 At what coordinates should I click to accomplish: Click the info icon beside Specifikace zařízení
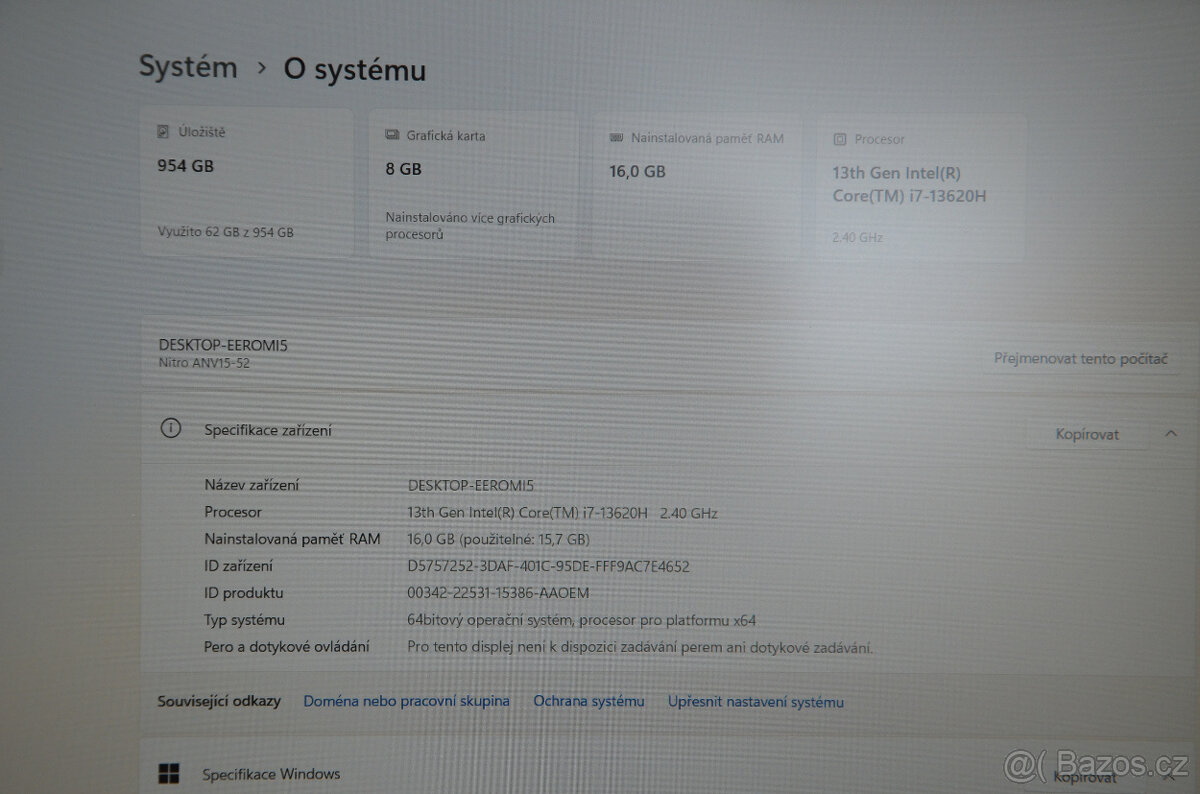(170, 427)
